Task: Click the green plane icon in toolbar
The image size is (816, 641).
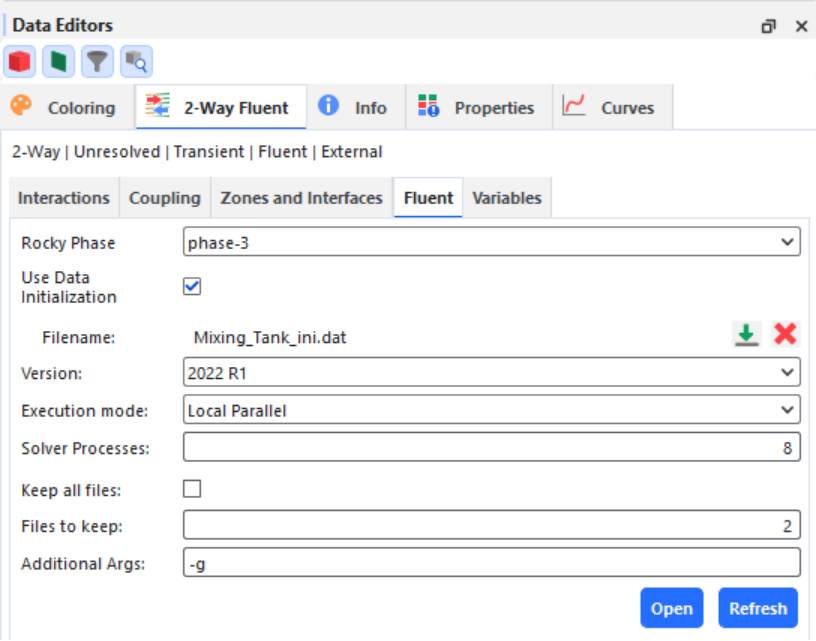Action: click(58, 61)
